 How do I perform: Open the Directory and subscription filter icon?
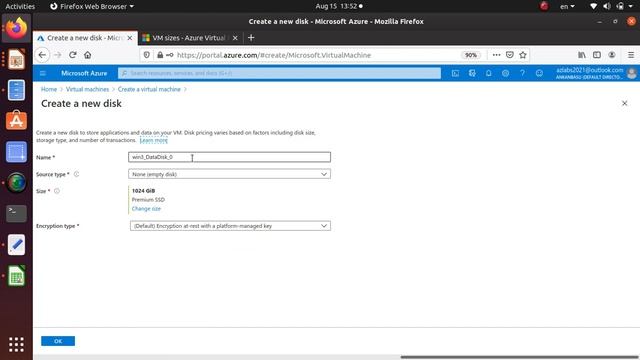click(x=472, y=73)
